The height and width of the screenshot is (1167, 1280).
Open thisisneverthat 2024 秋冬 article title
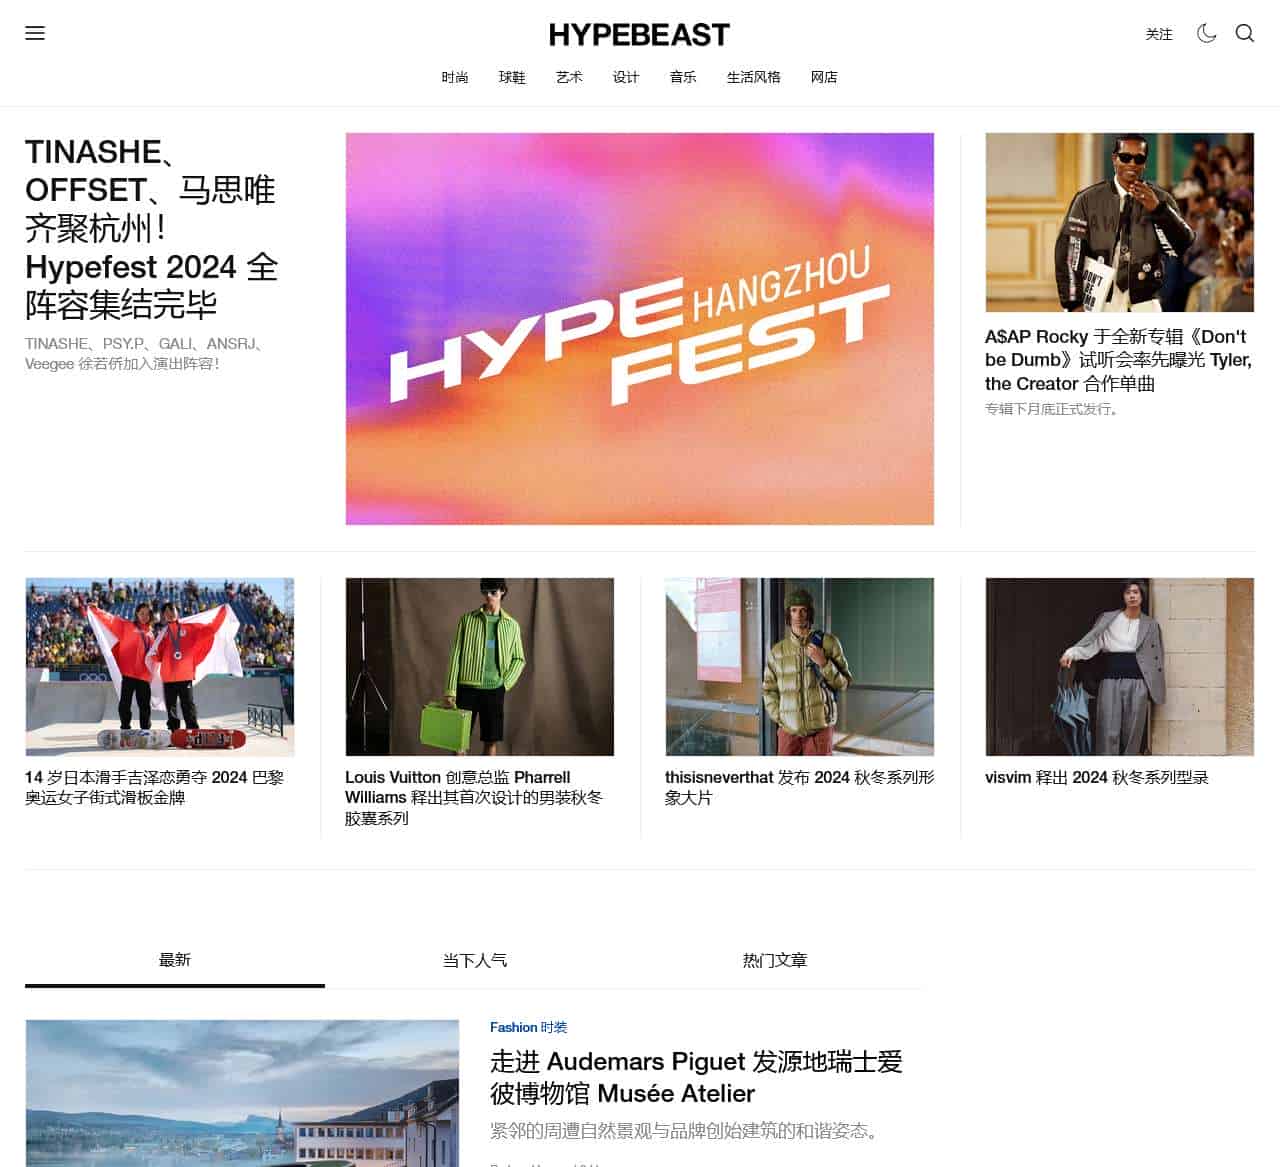coord(800,787)
